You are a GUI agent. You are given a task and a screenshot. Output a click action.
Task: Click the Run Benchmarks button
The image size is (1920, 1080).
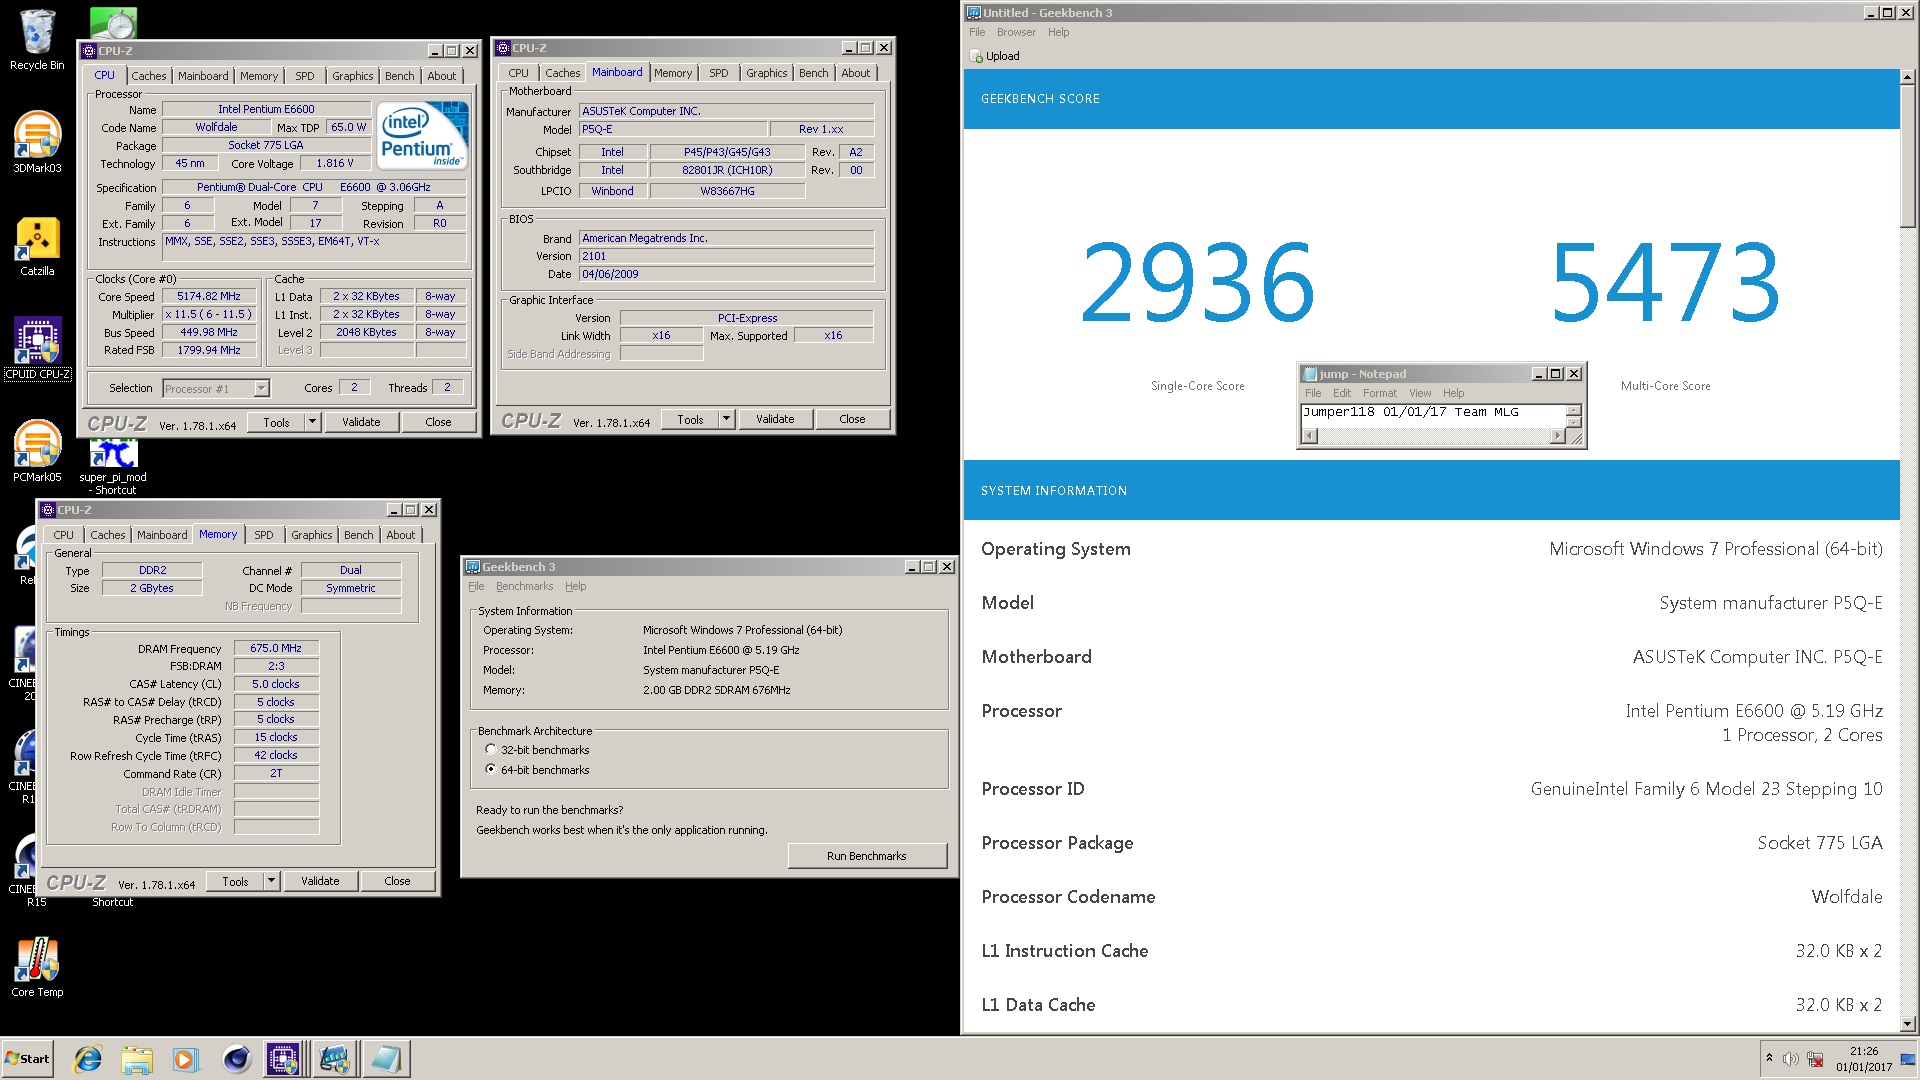tap(867, 856)
